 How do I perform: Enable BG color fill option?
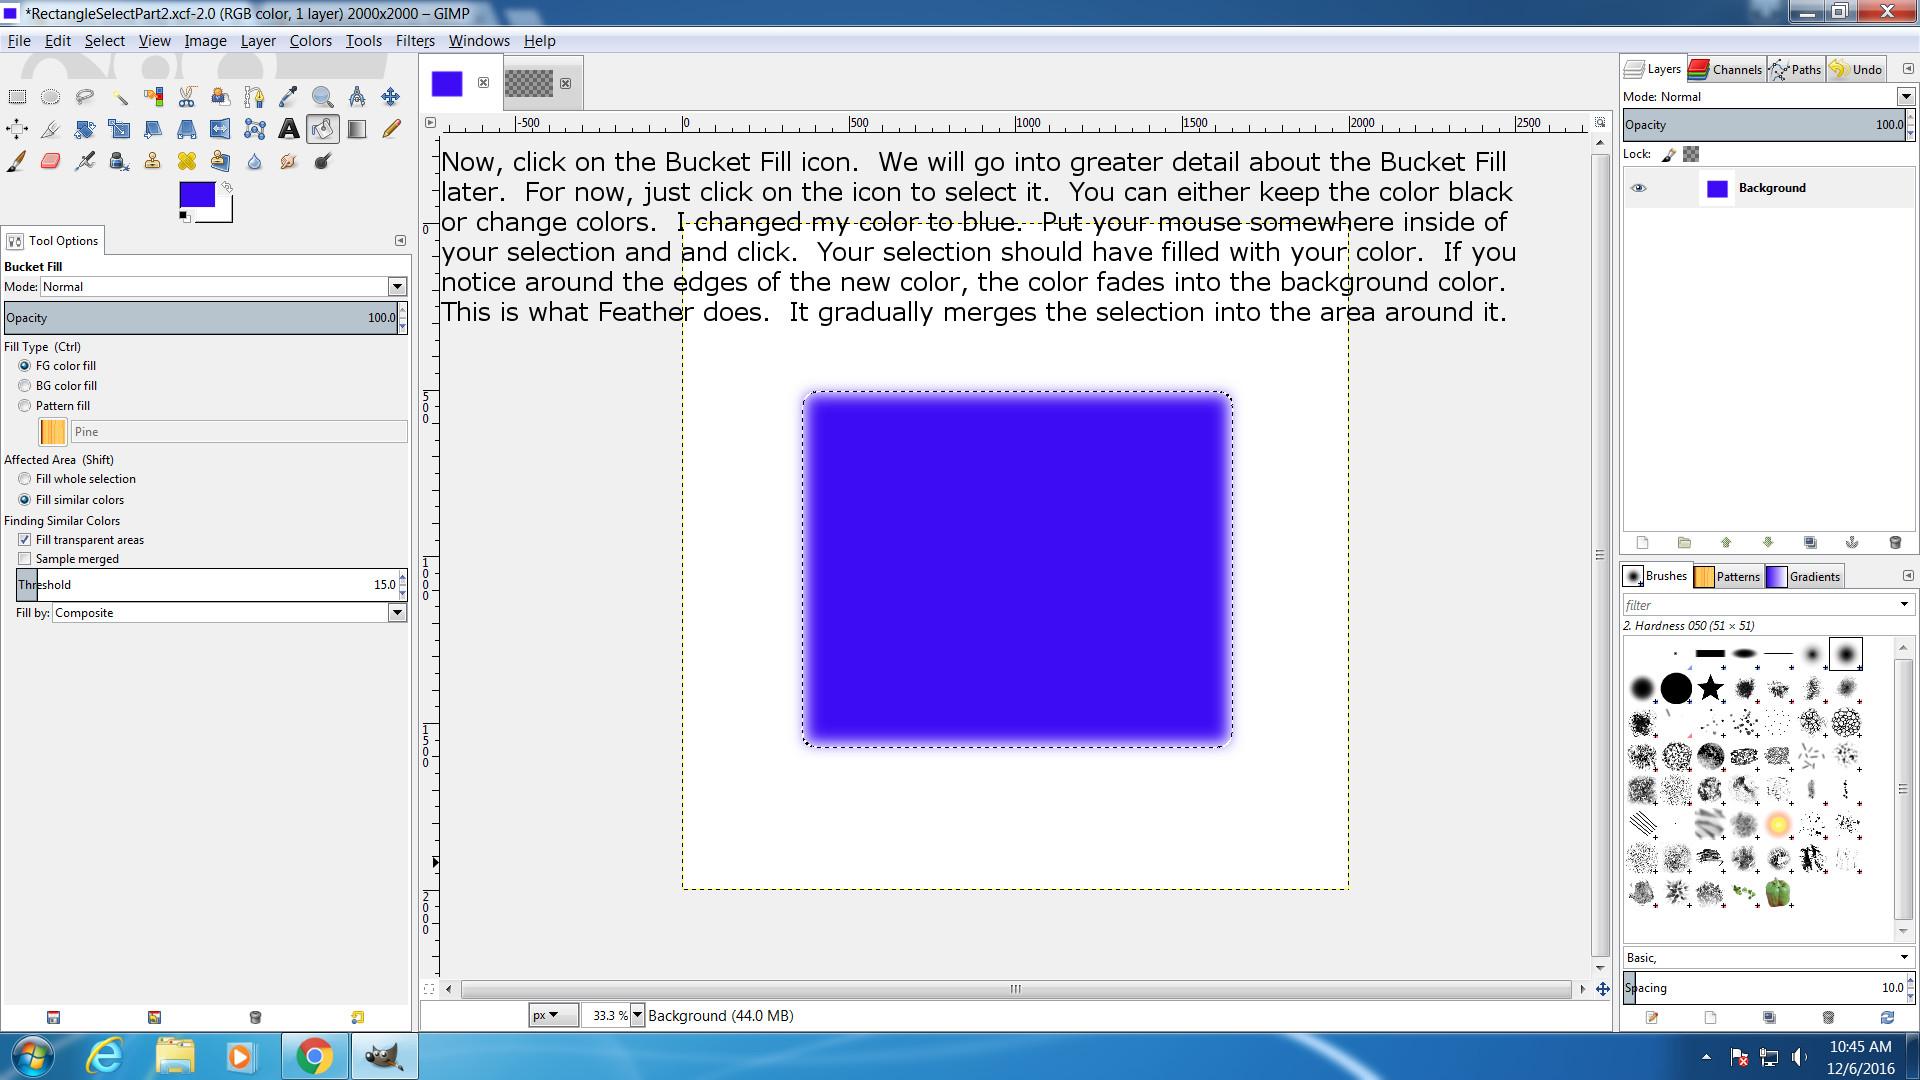(x=25, y=386)
